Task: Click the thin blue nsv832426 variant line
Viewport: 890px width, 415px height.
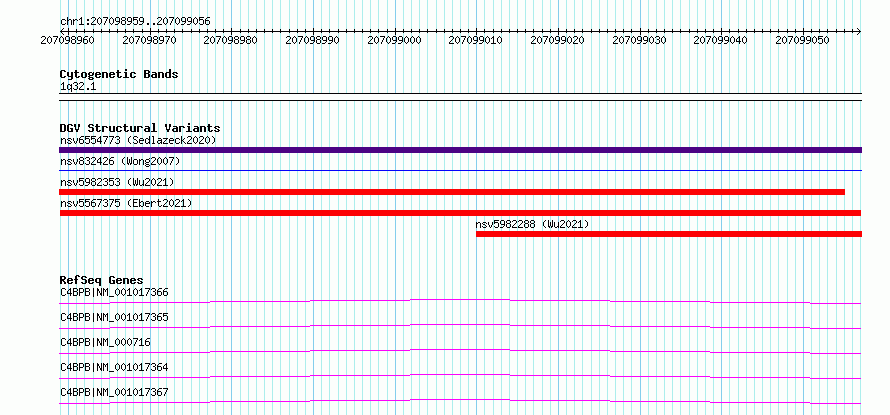Action: pos(460,170)
